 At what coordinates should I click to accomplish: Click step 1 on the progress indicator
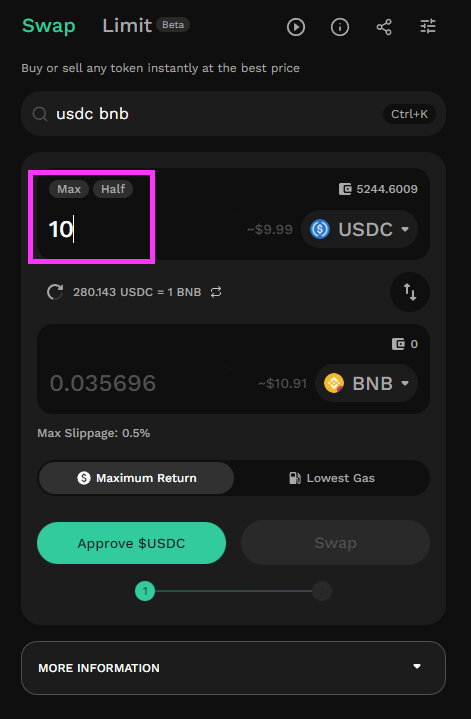[145, 591]
